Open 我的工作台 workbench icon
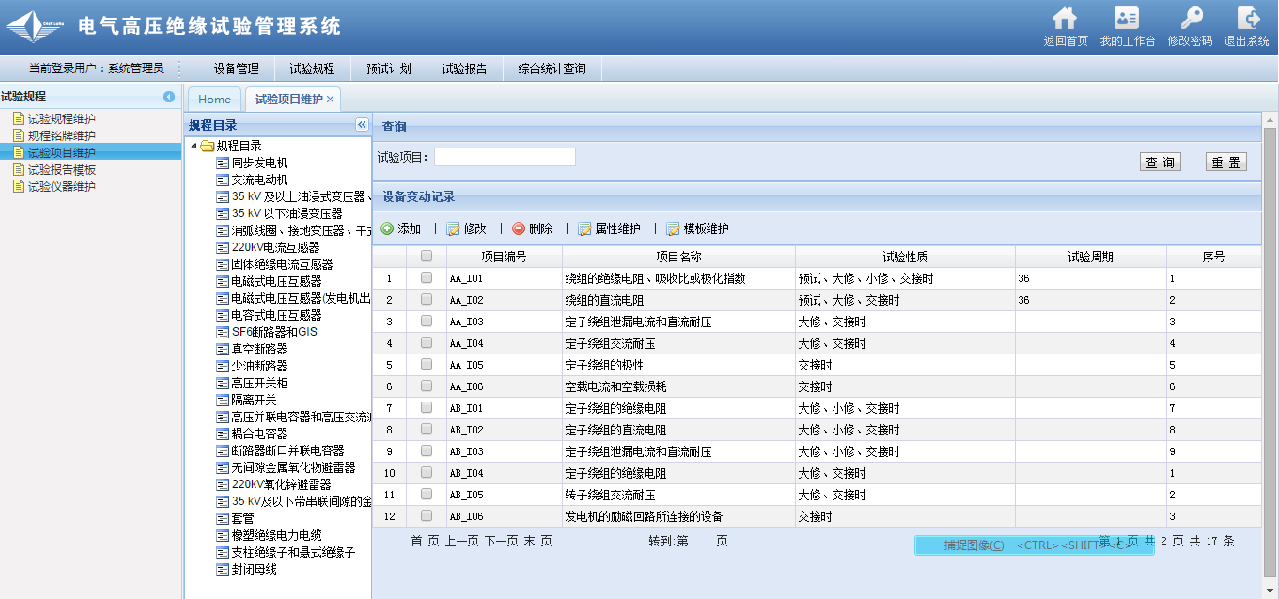1279x599 pixels. pos(1127,19)
